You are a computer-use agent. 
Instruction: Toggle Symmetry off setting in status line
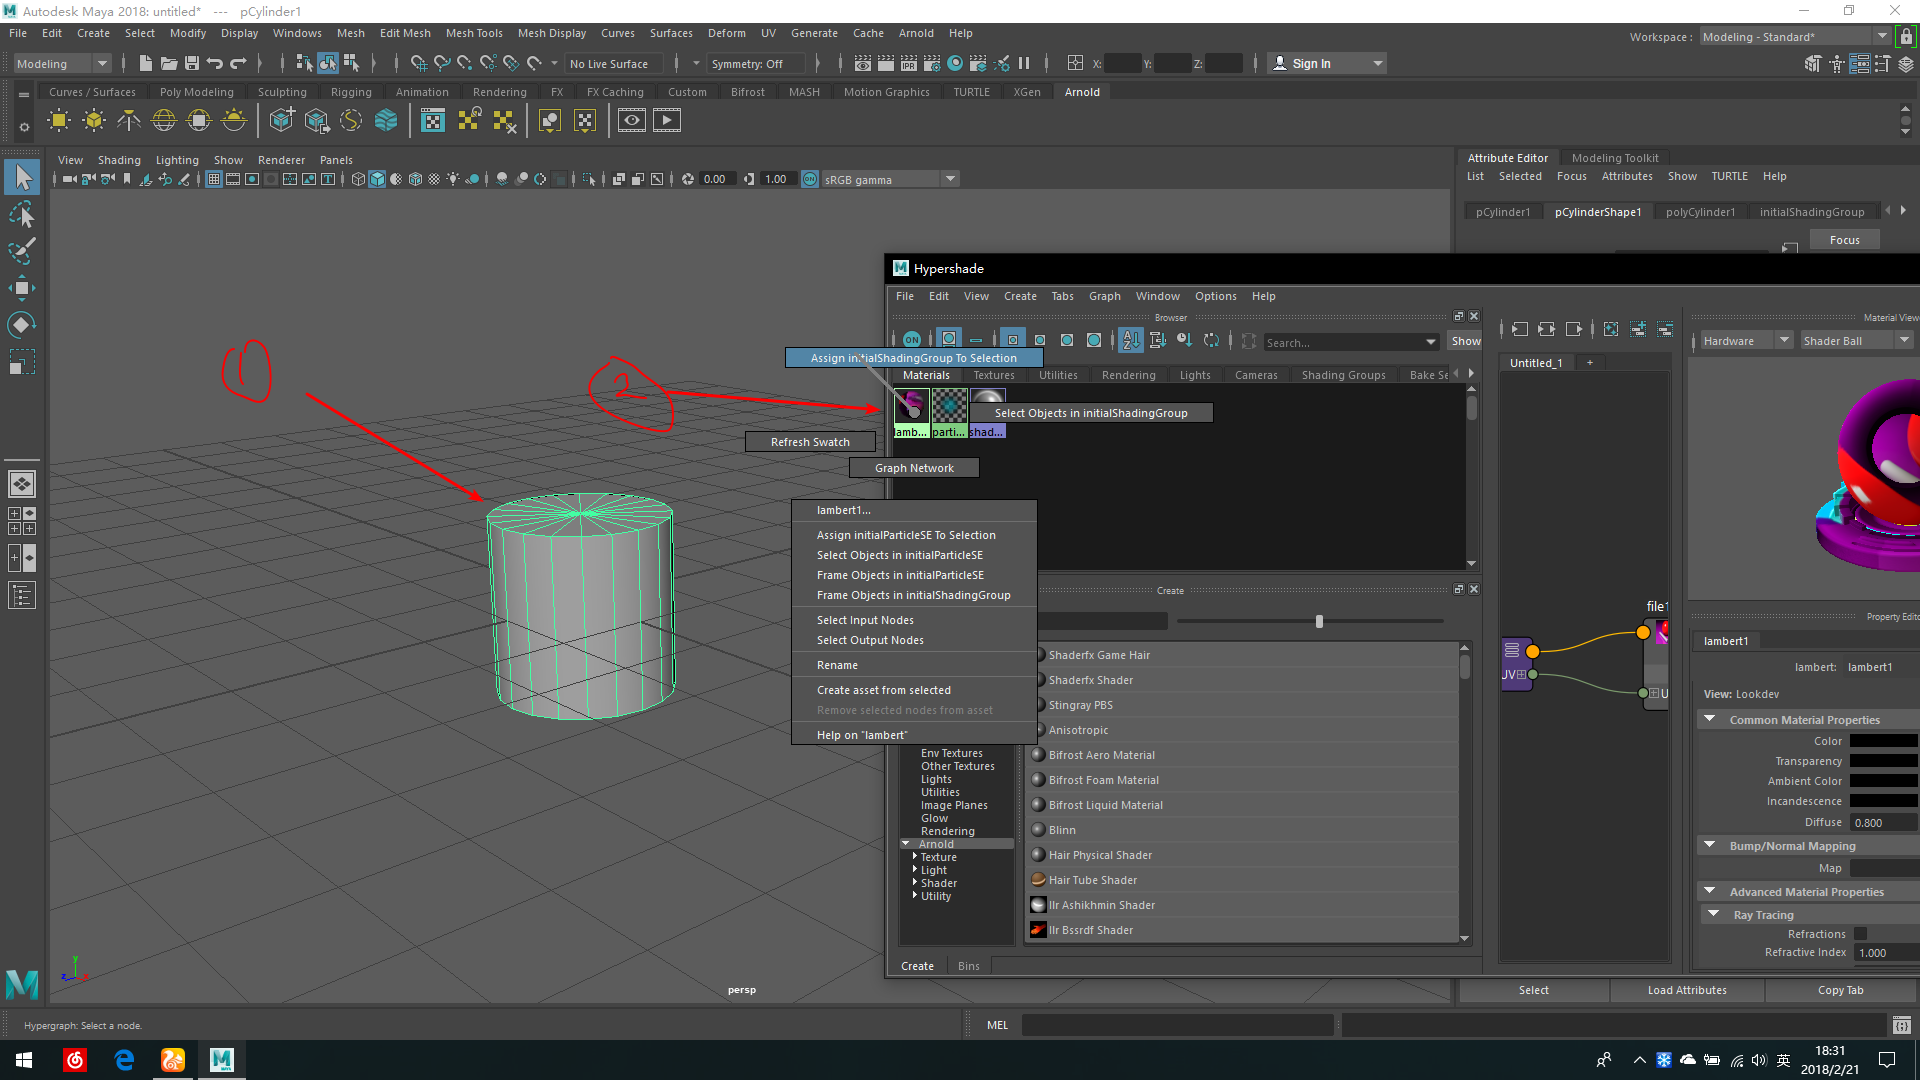[x=755, y=63]
